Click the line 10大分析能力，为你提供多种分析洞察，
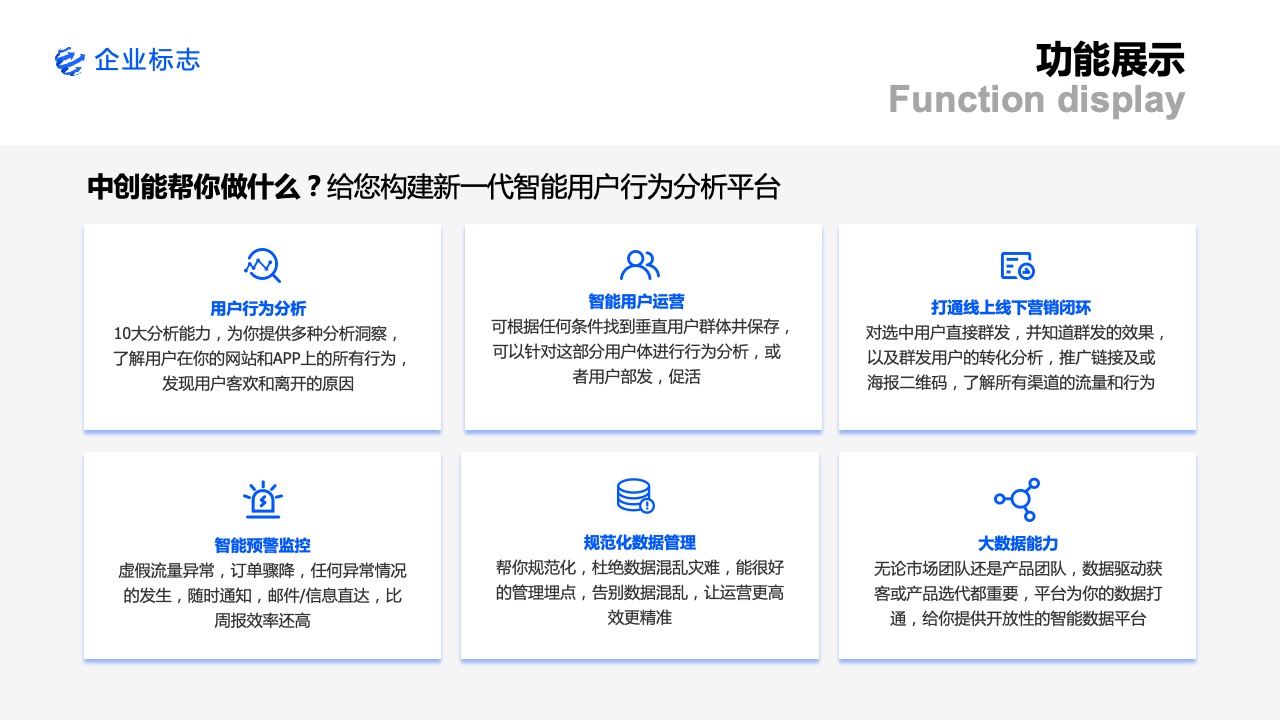1280x720 pixels. point(258,333)
